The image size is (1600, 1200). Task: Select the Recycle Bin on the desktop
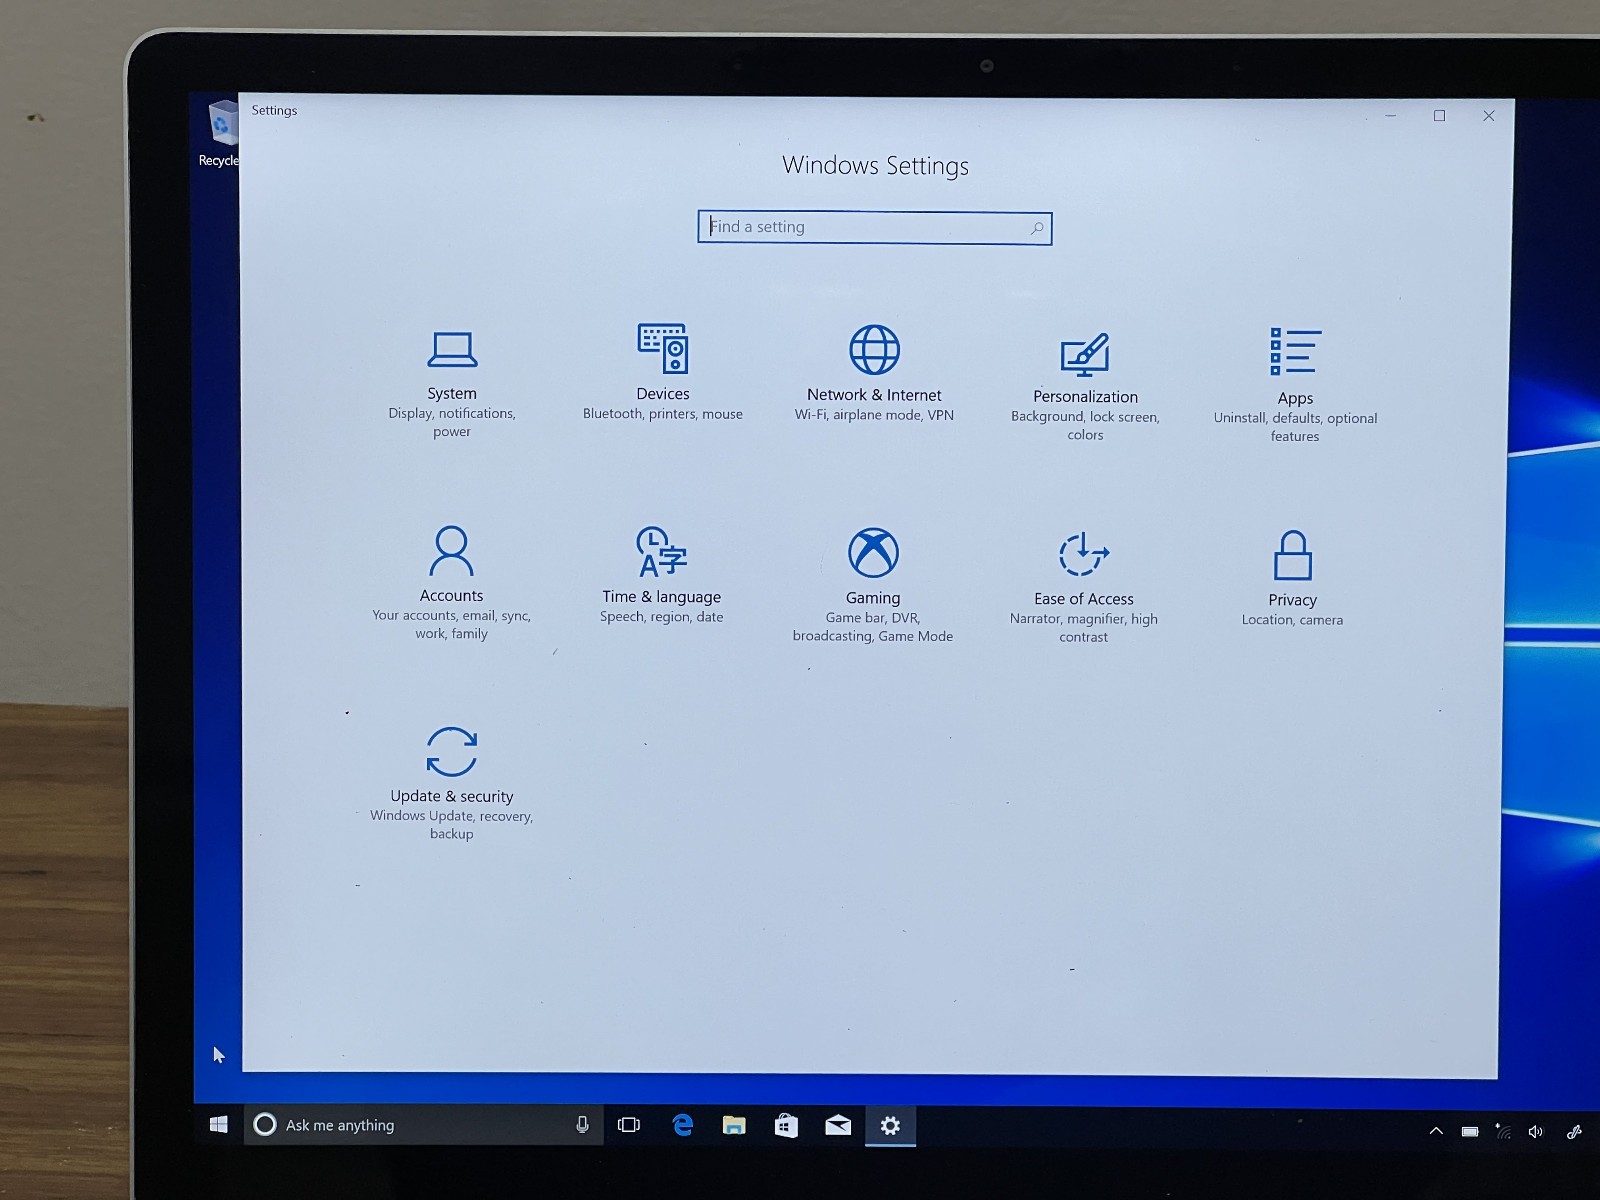(220, 134)
